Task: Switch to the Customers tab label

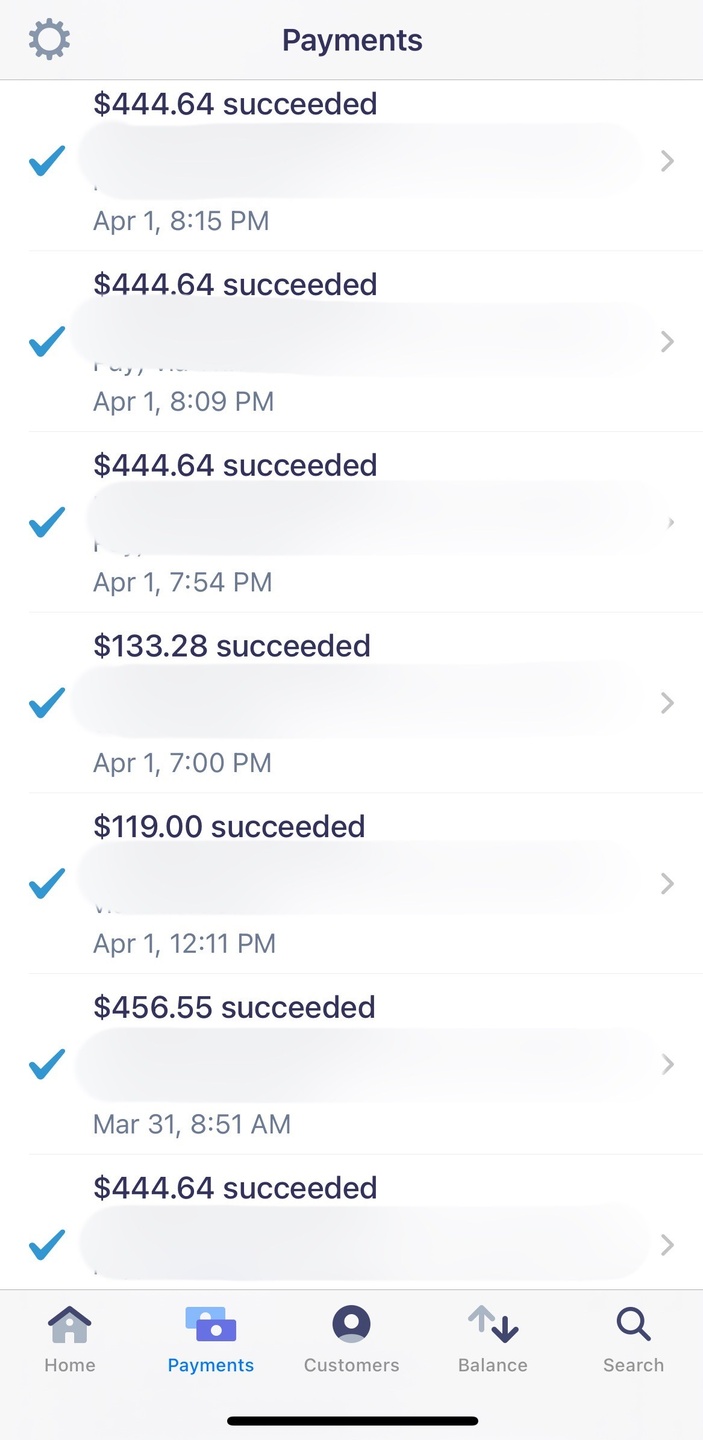Action: [x=351, y=1365]
